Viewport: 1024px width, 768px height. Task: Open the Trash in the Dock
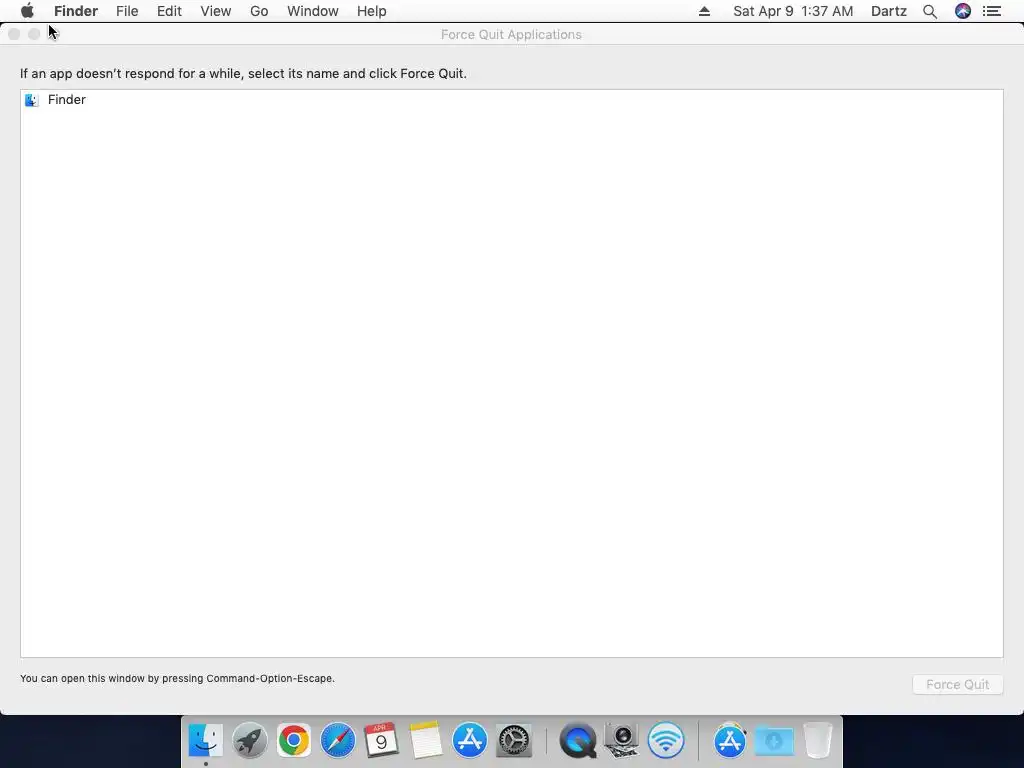tap(818, 741)
